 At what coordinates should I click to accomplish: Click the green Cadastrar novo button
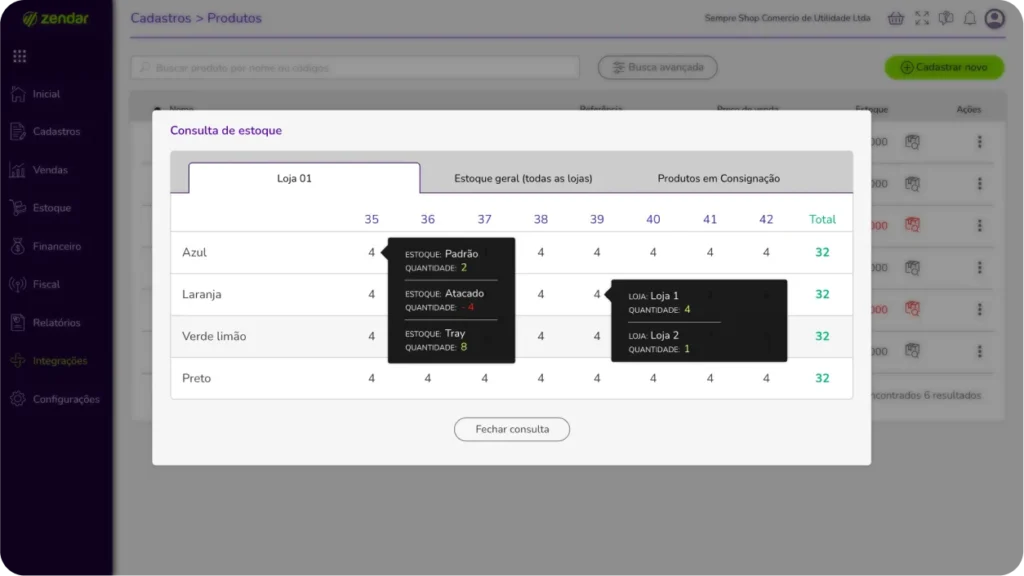pyautogui.click(x=943, y=67)
